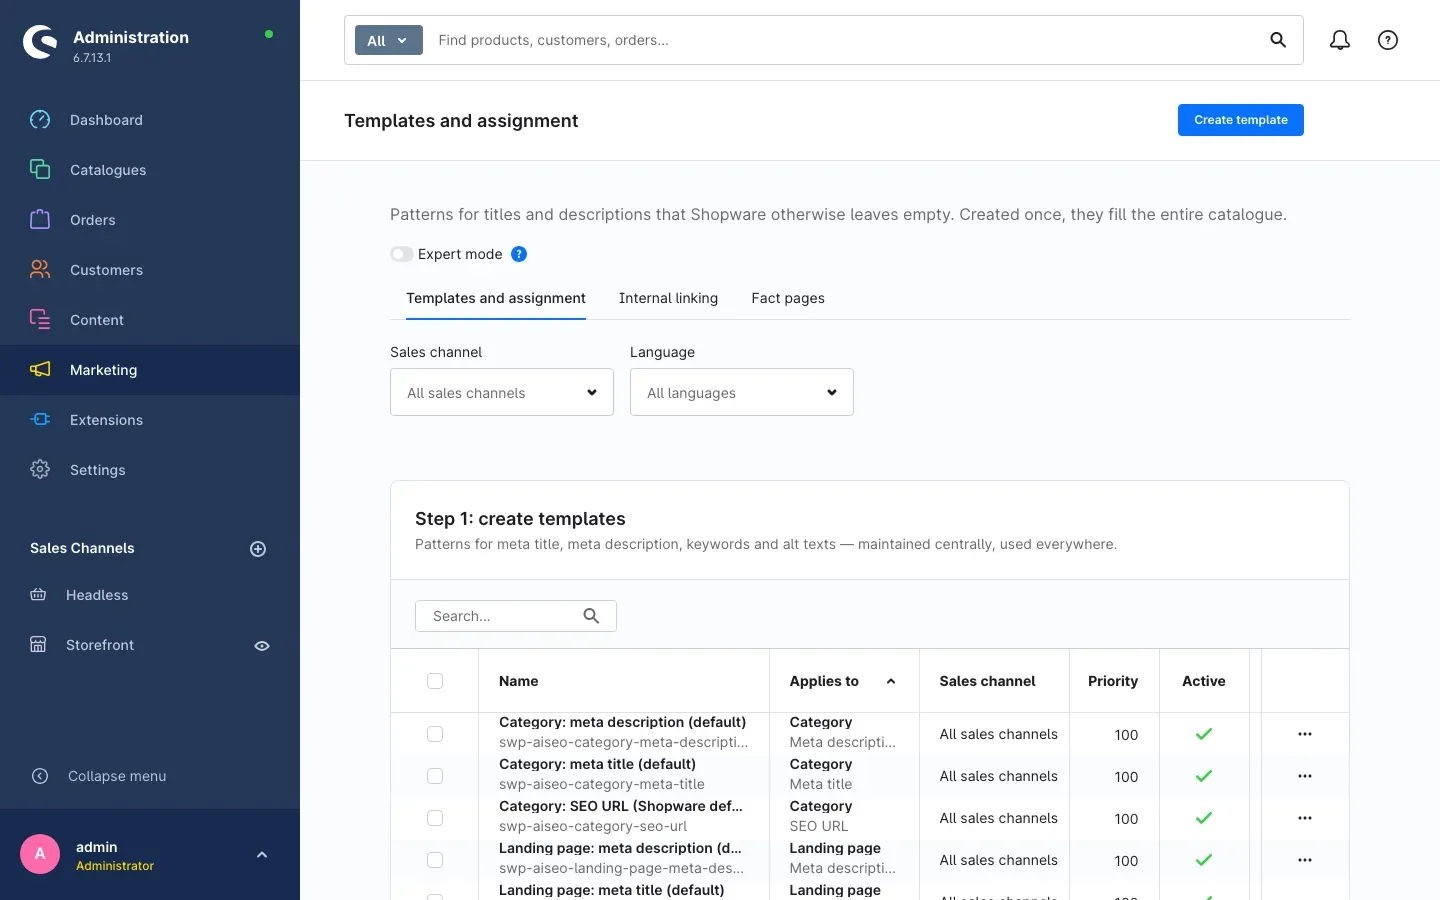Check the Category SEO URL row checkbox
This screenshot has height=900, width=1440.
click(x=435, y=818)
